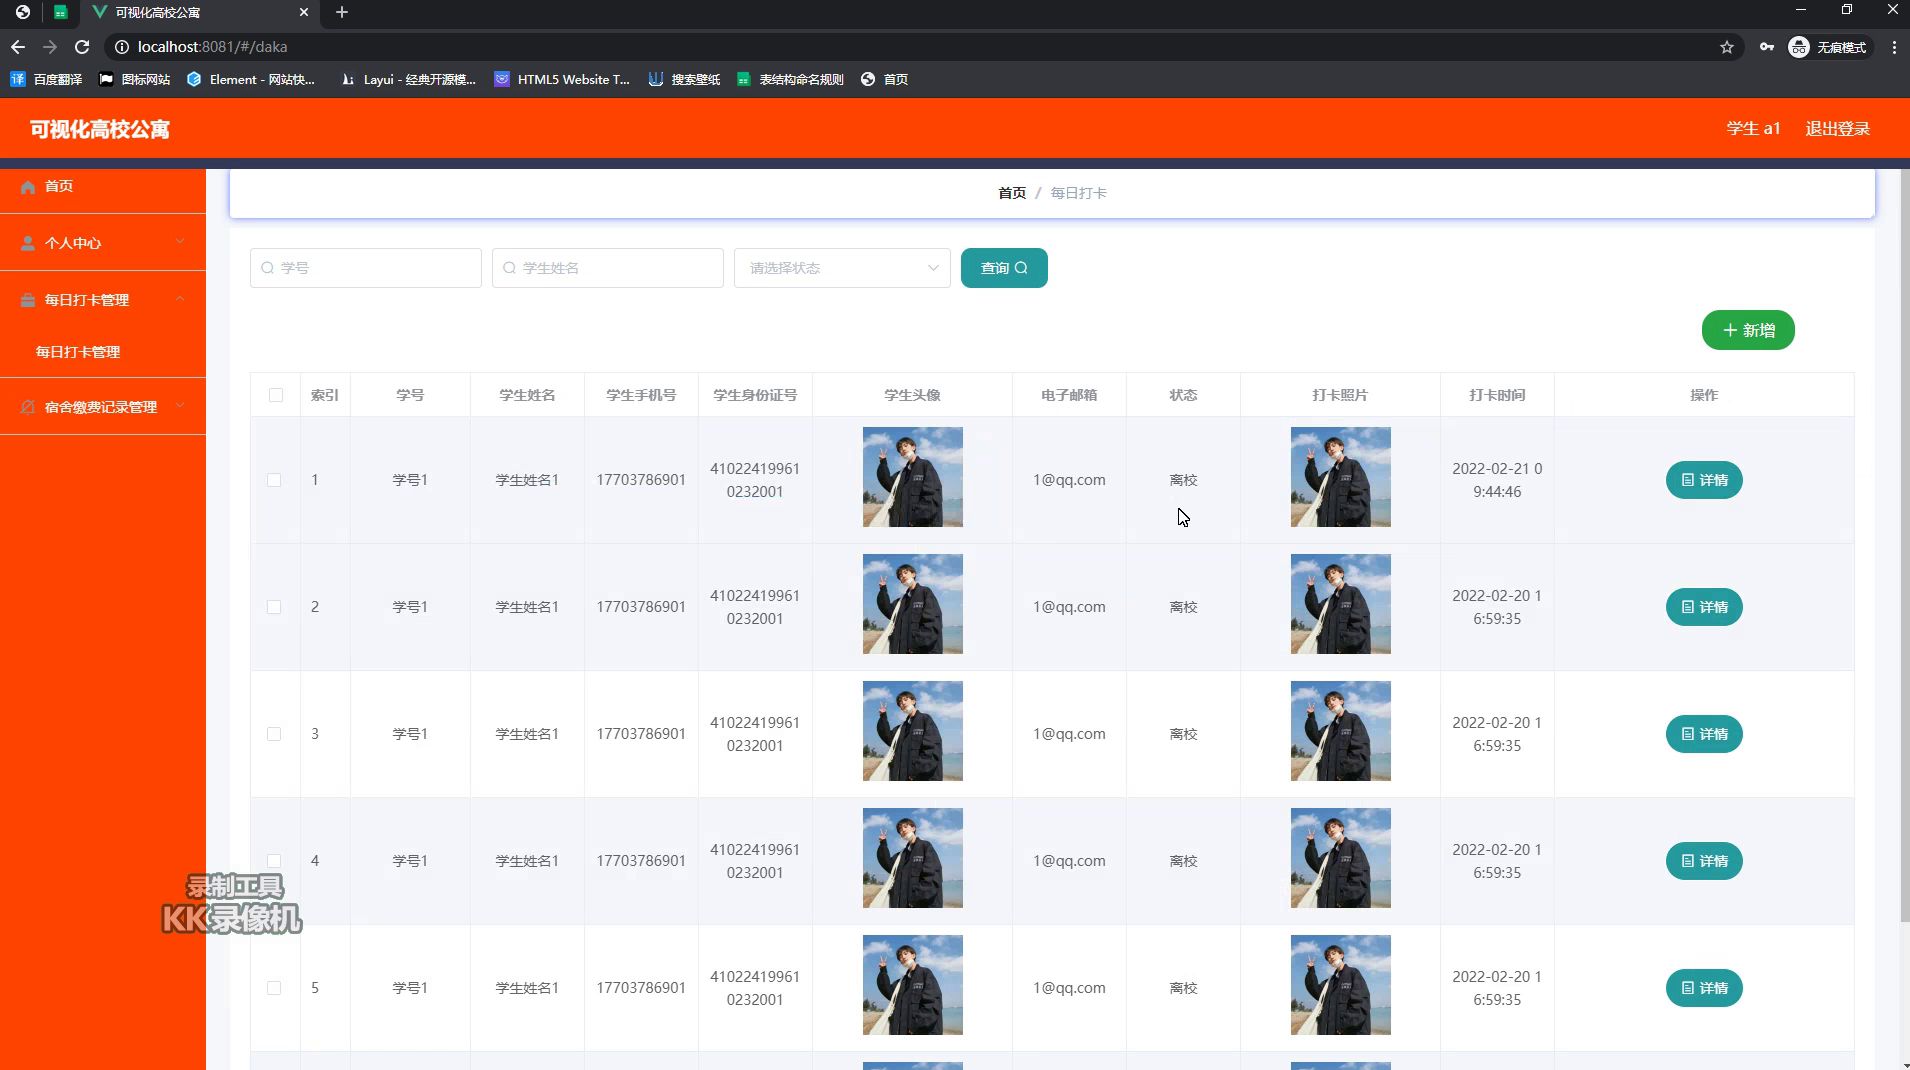The image size is (1910, 1070).
Task: Open the Layui bookmark
Action: click(408, 79)
